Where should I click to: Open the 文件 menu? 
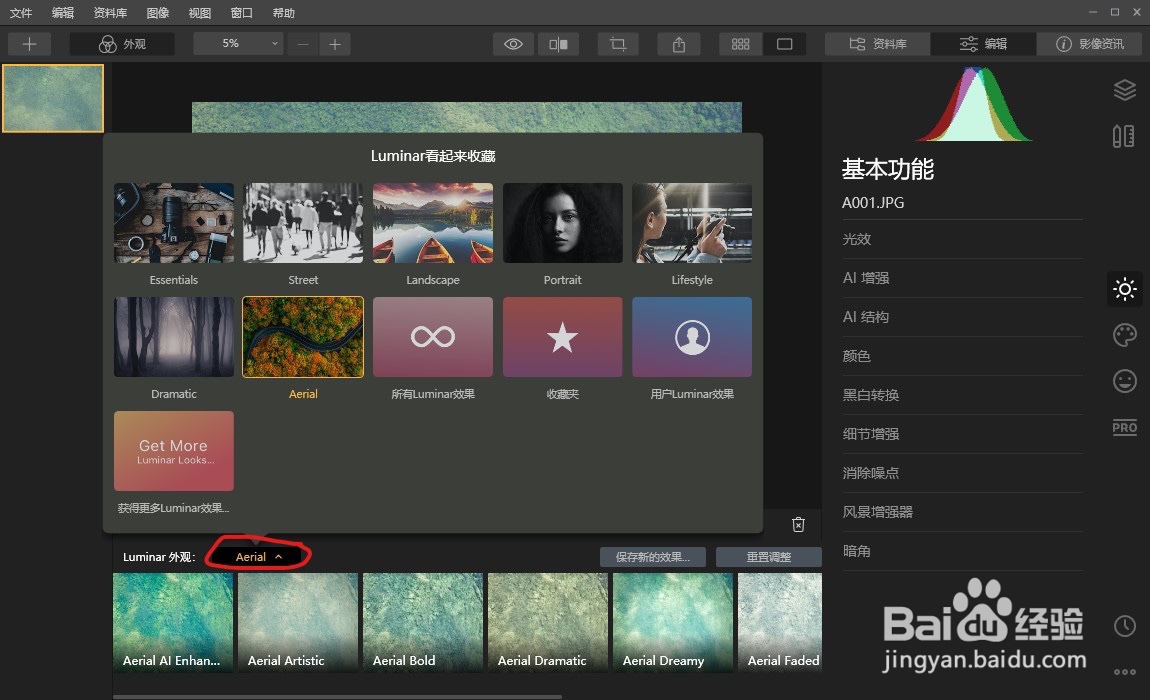tap(21, 12)
